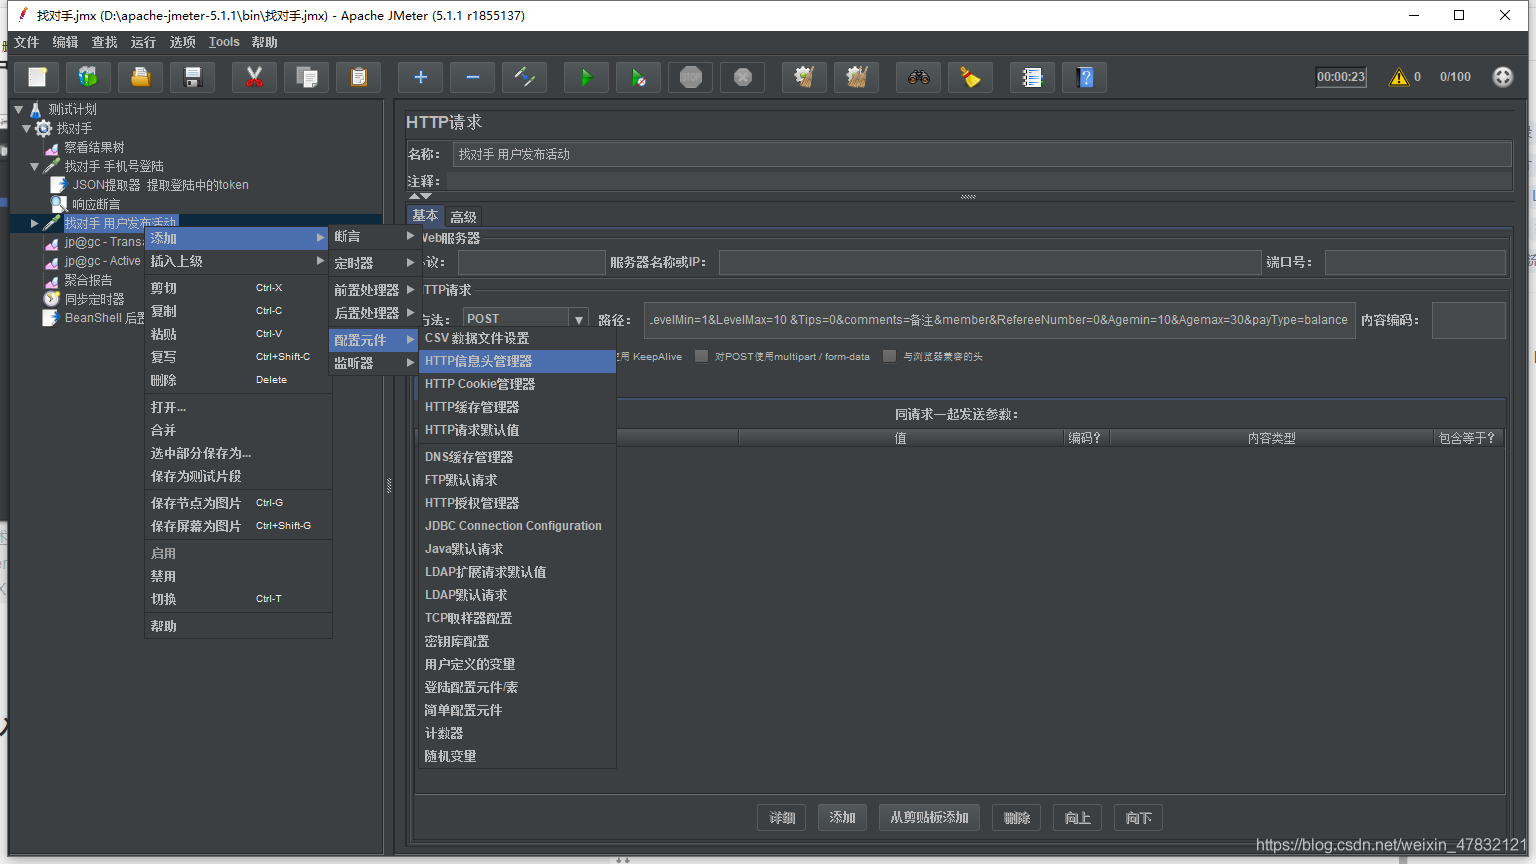The width and height of the screenshot is (1536, 864).
Task: Collapse the 找对手 手机号登陆 tree node
Action: tap(35, 166)
